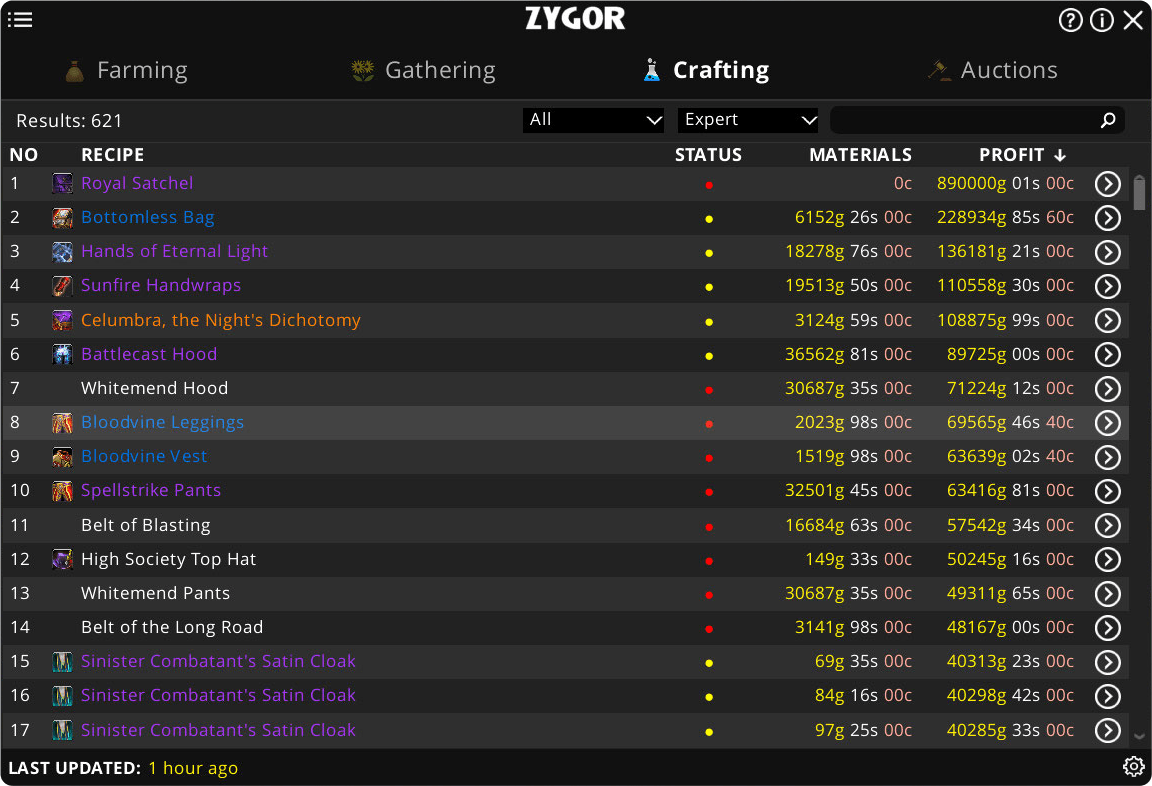
Task: Click the Bottomless Bag item icon
Action: click(x=62, y=217)
